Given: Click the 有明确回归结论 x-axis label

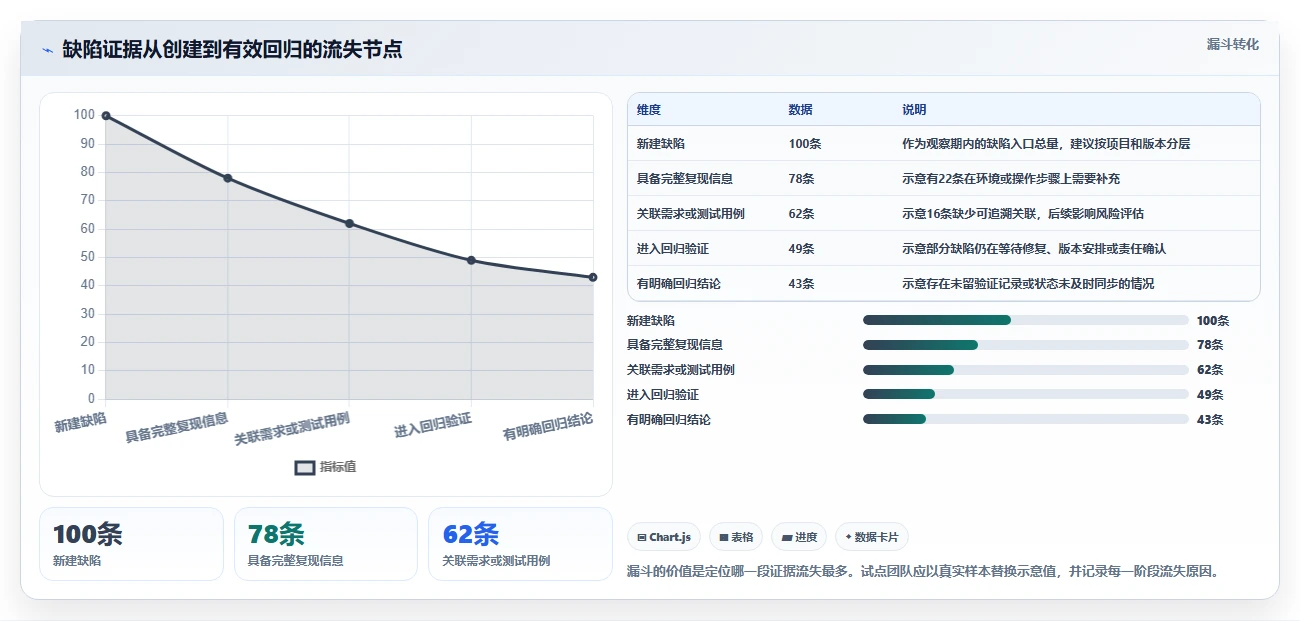Looking at the screenshot, I should coord(548,426).
